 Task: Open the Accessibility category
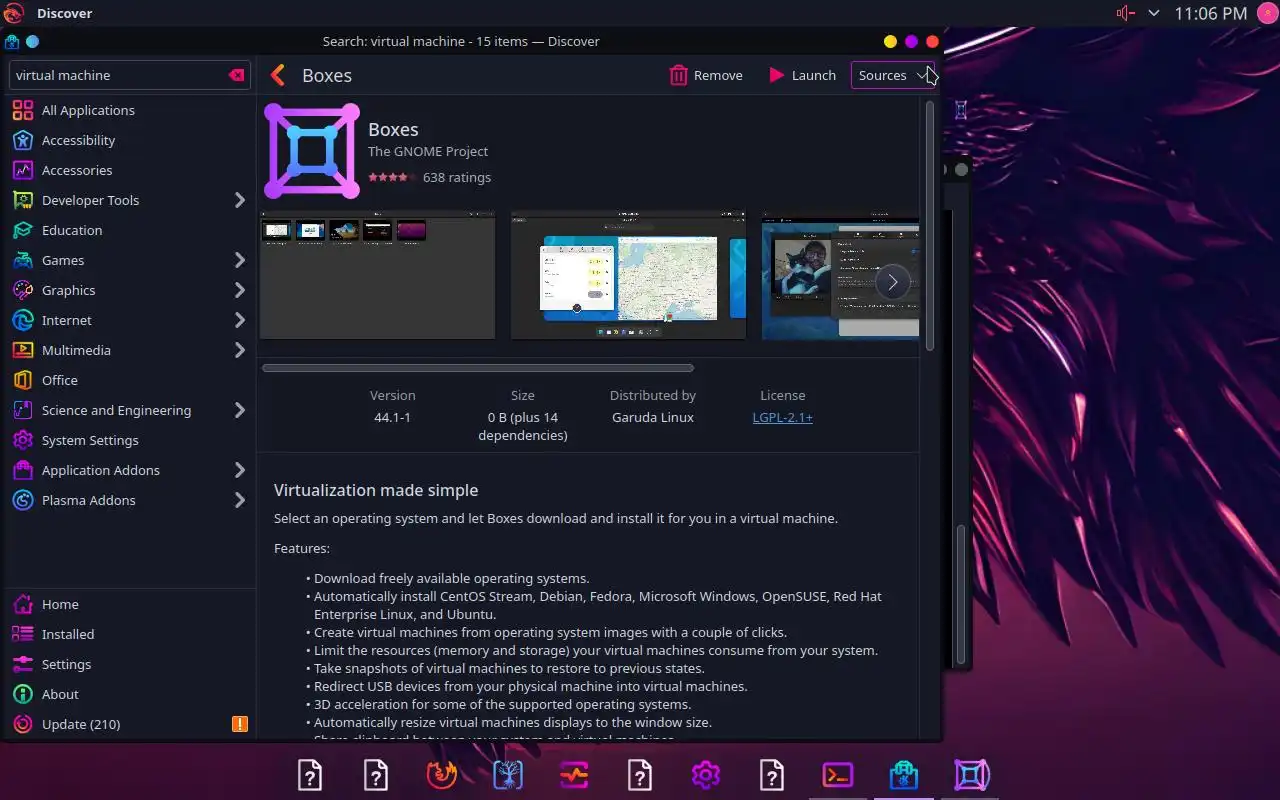(x=128, y=140)
